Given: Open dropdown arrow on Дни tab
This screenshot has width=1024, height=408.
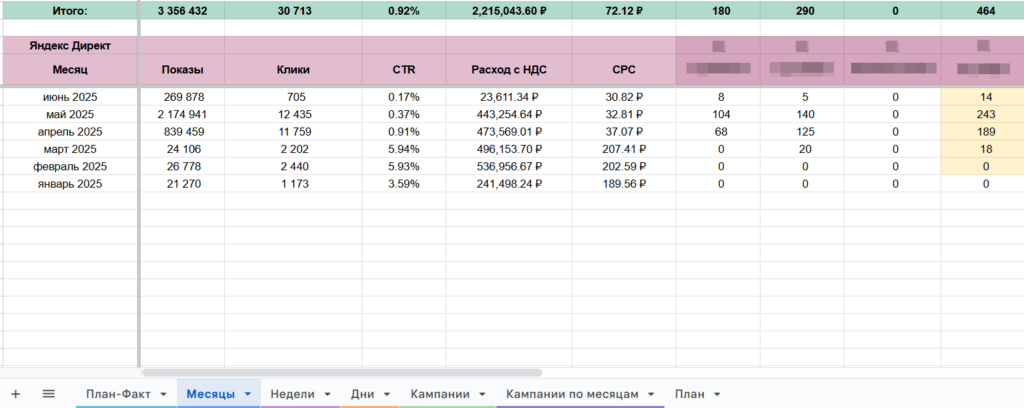Looking at the screenshot, I should pos(387,394).
